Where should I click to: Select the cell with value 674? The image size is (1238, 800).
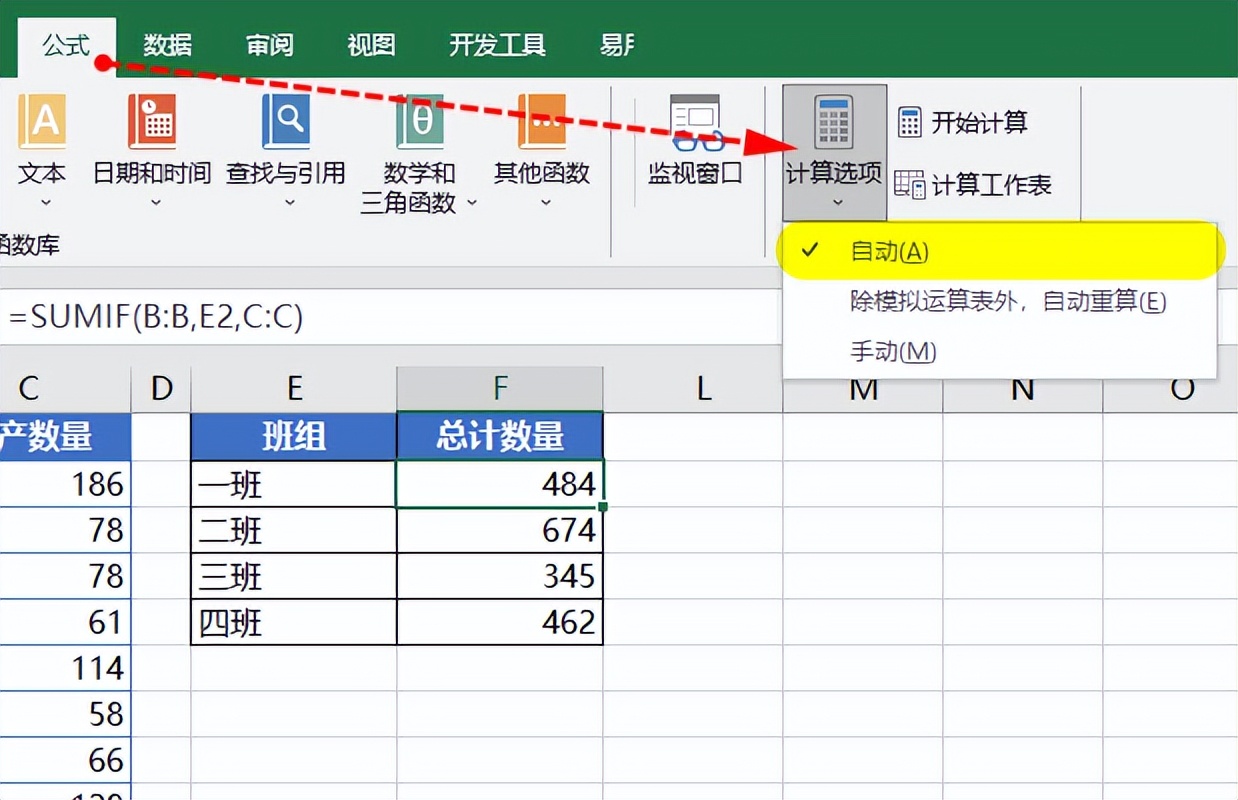coord(500,530)
